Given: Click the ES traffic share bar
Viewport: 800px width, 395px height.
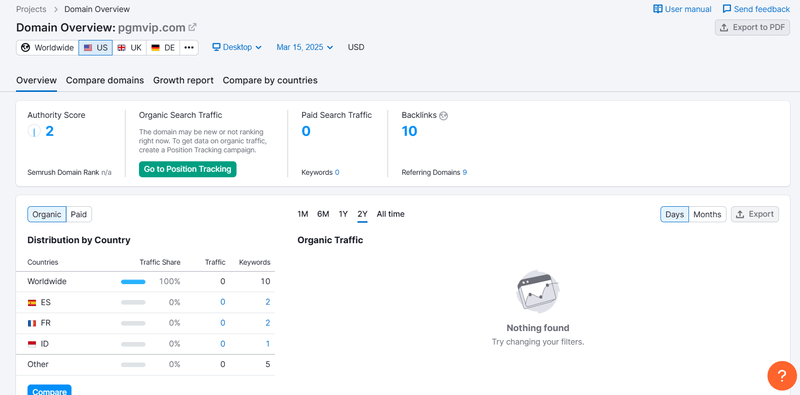Looking at the screenshot, I should tap(133, 303).
